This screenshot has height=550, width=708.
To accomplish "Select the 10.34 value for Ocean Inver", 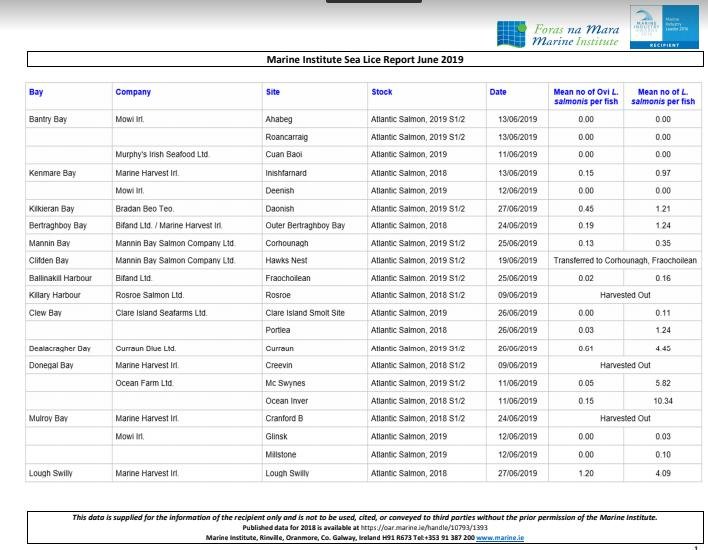I will coord(662,399).
